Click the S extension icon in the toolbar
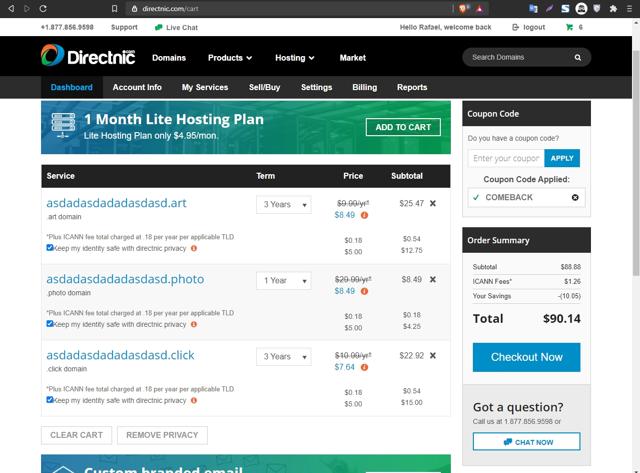Screen dimensions: 640x473 [x=565, y=9]
